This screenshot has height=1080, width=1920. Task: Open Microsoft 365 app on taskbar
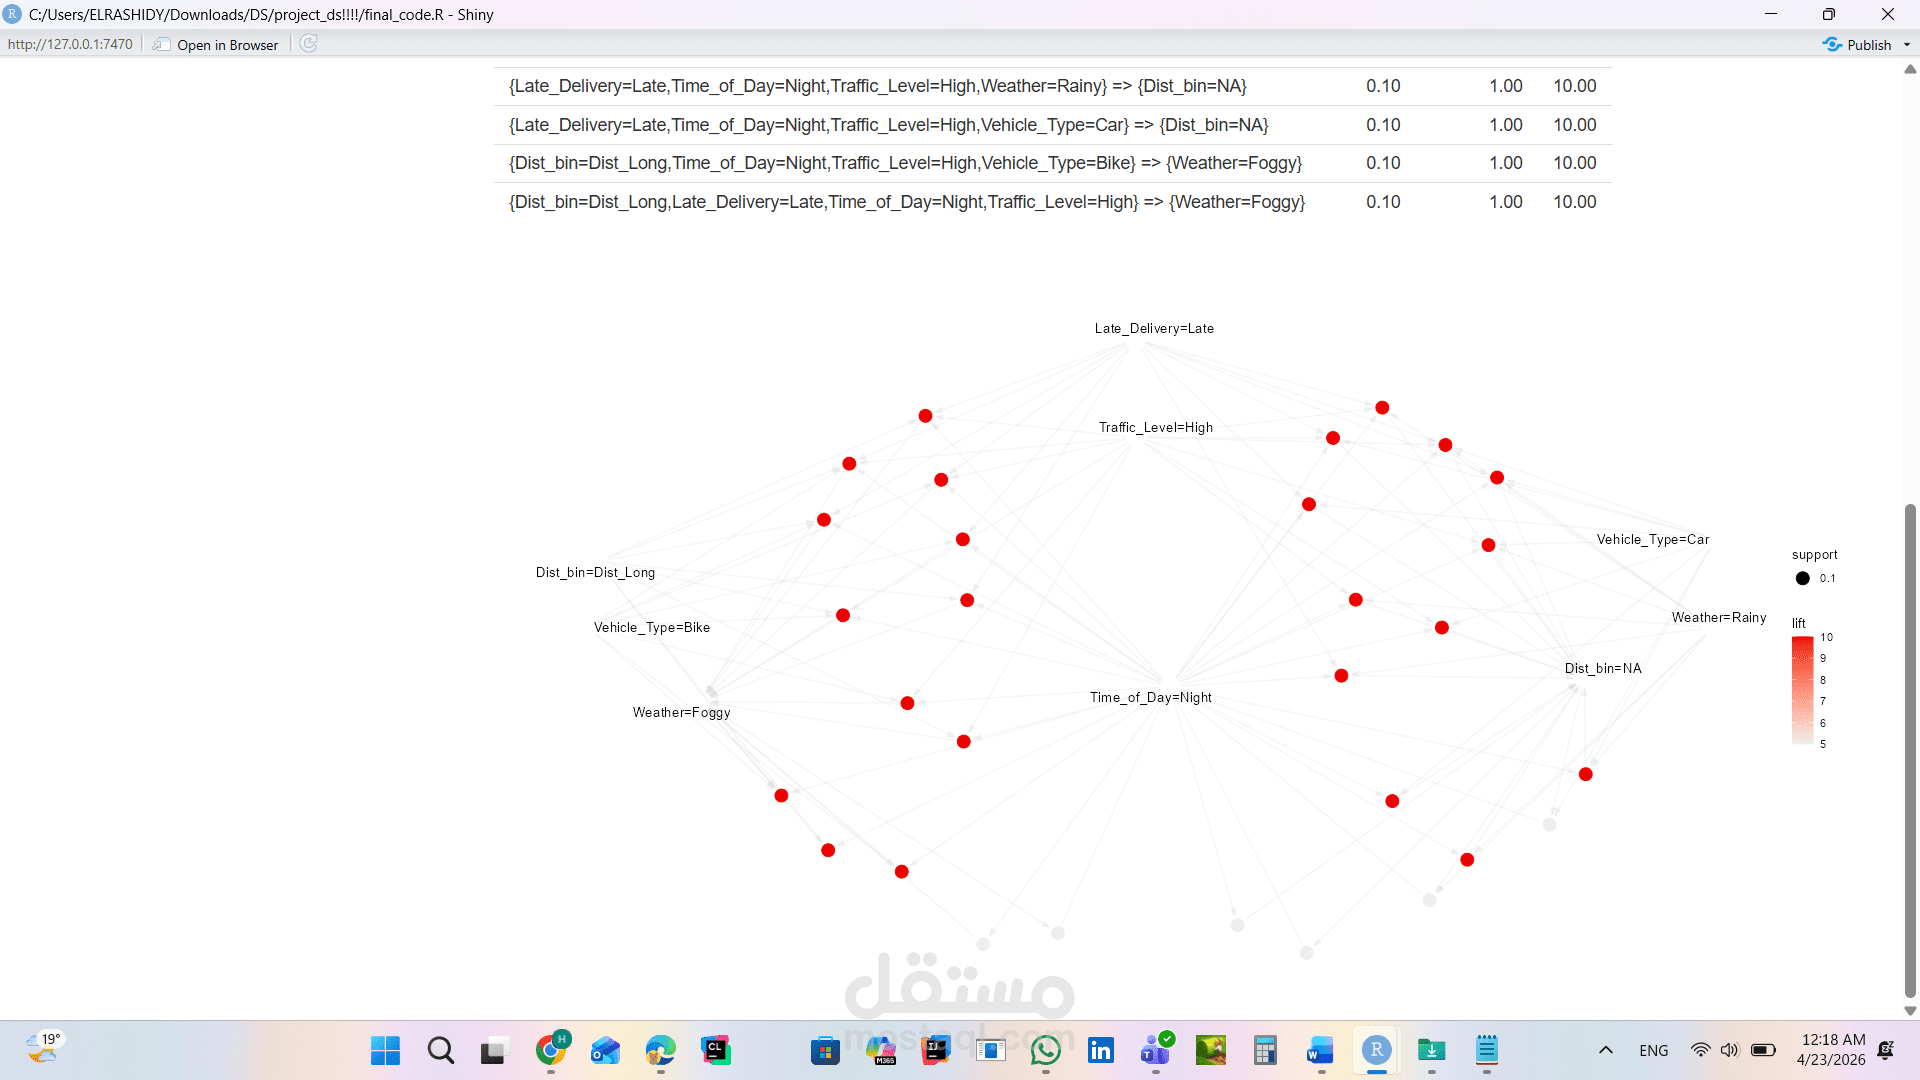881,1050
